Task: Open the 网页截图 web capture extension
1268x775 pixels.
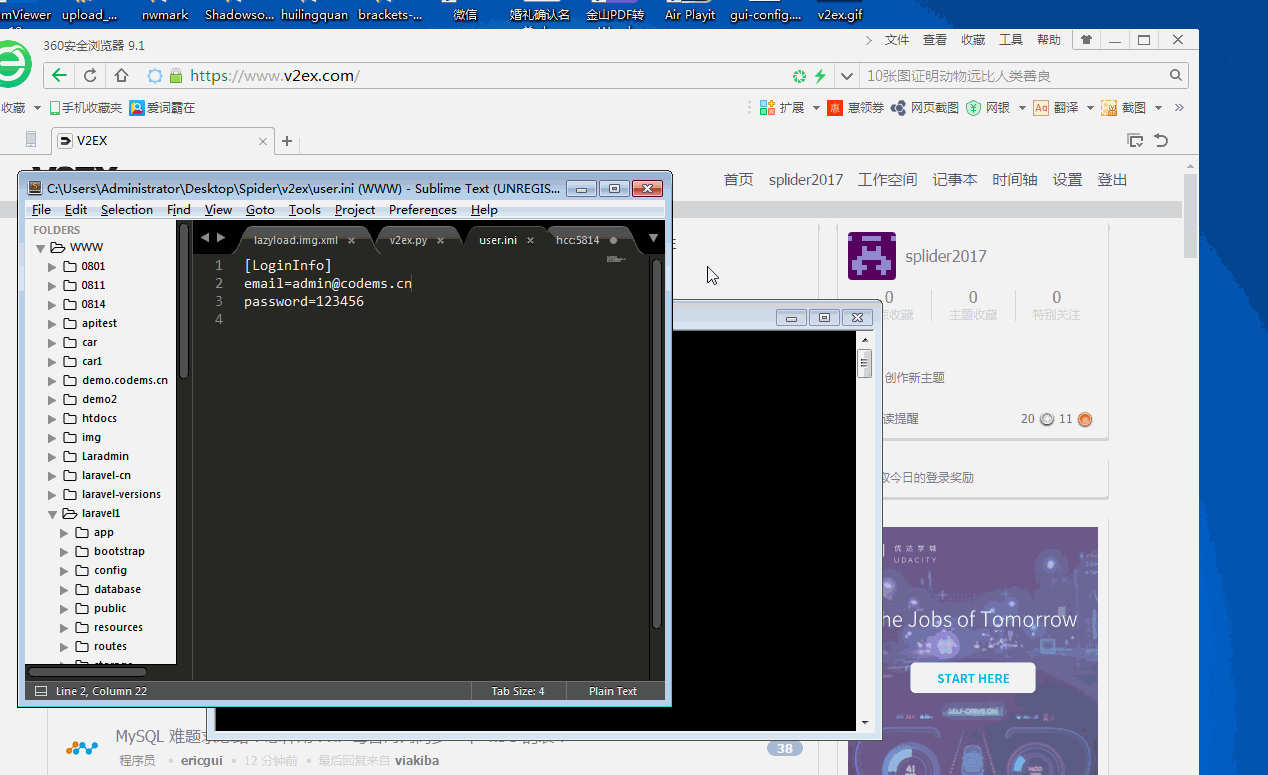Action: (925, 108)
